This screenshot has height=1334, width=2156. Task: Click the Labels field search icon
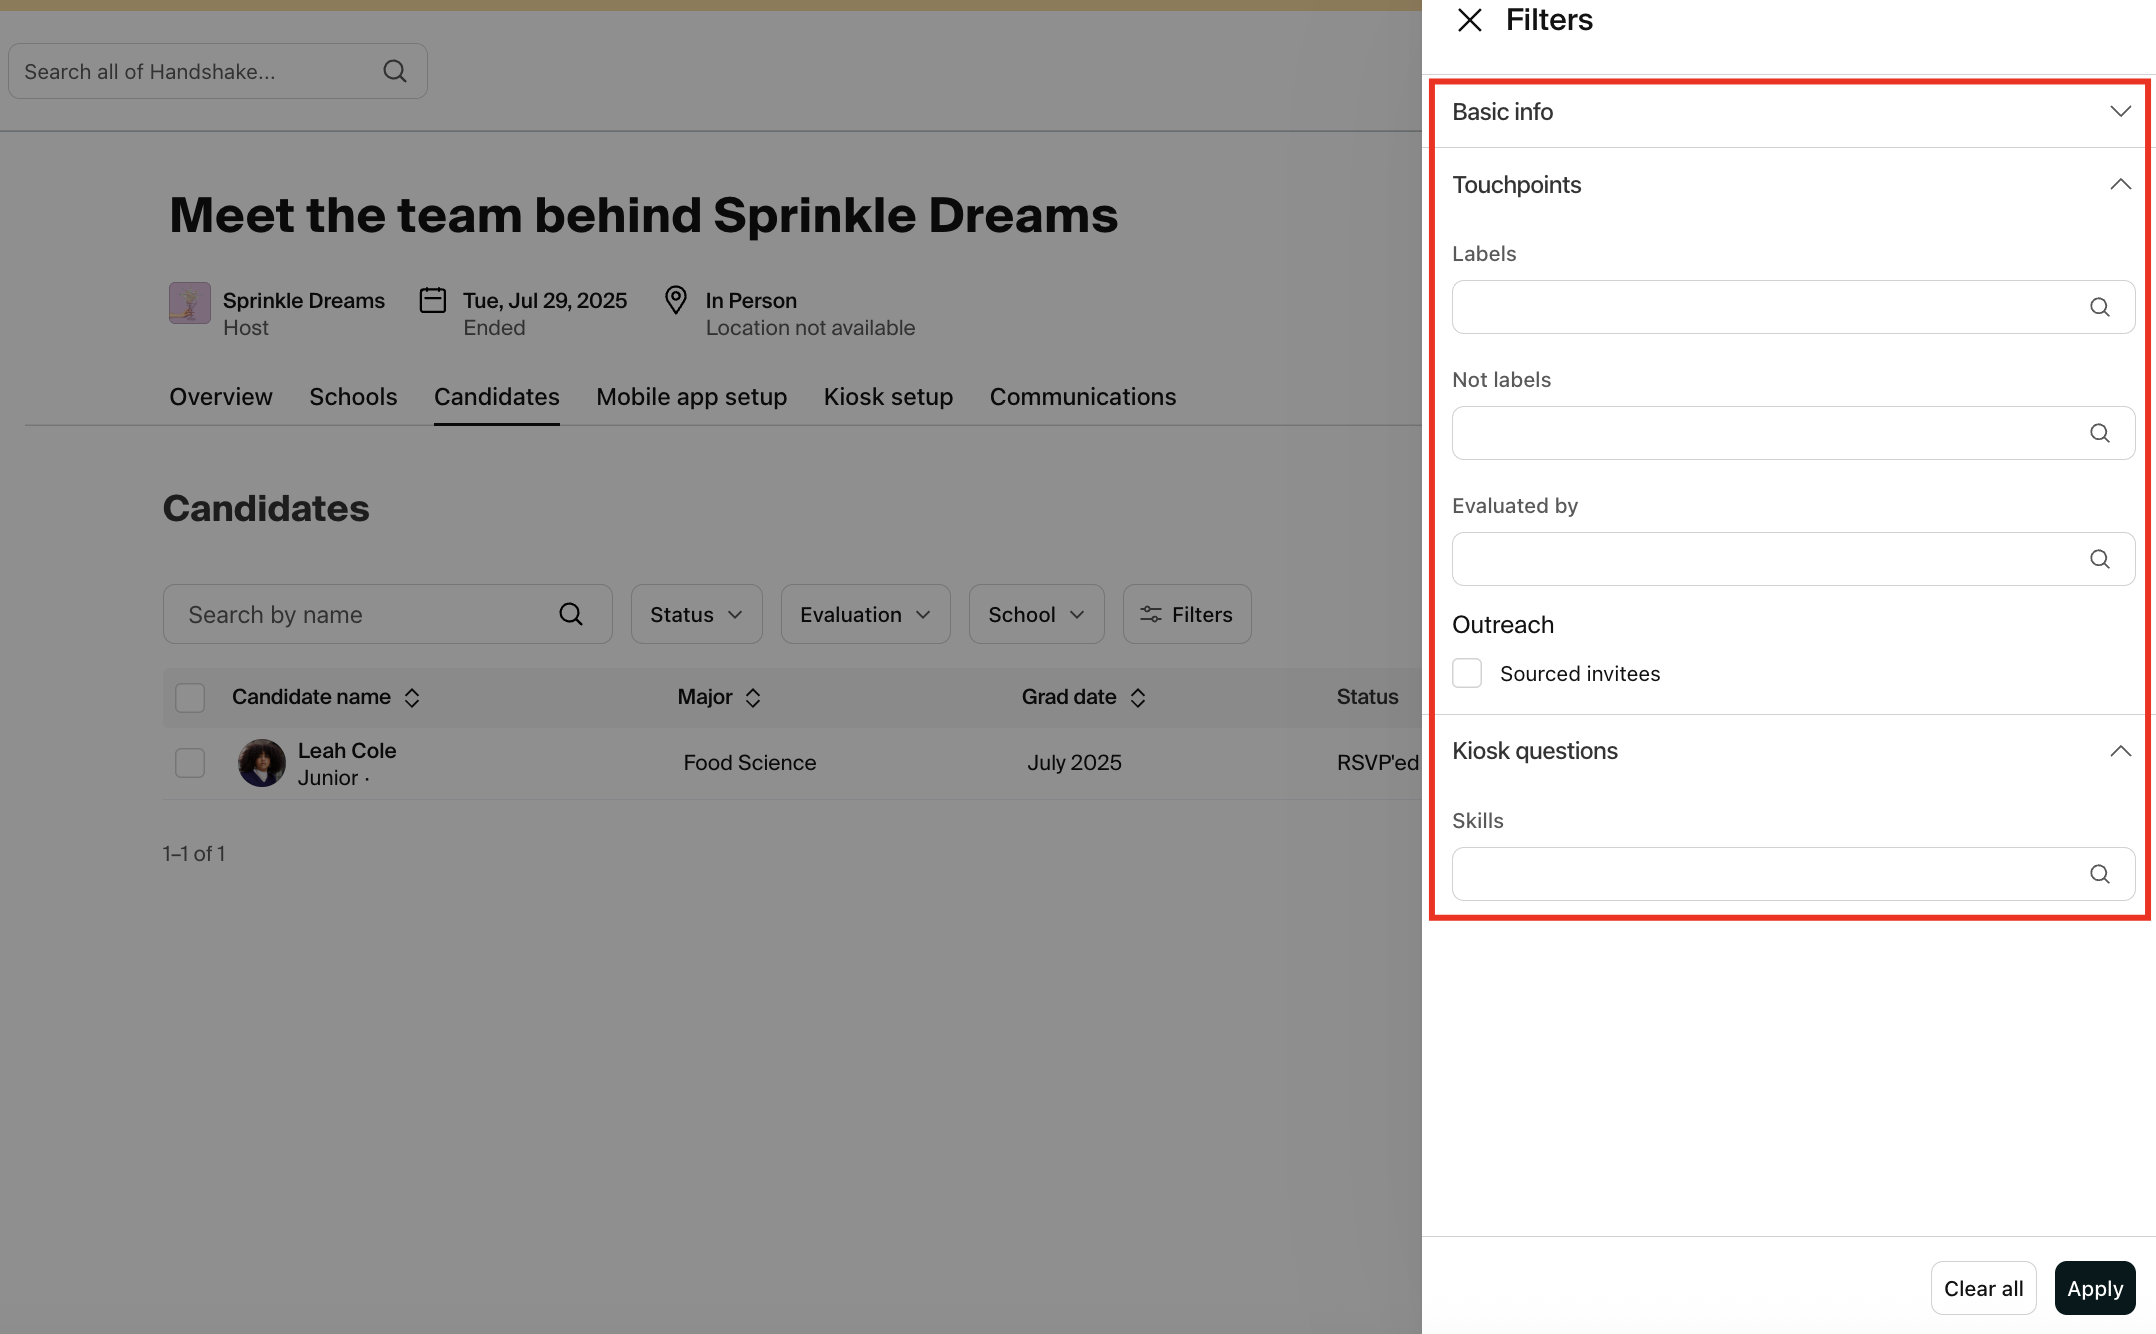click(2099, 307)
